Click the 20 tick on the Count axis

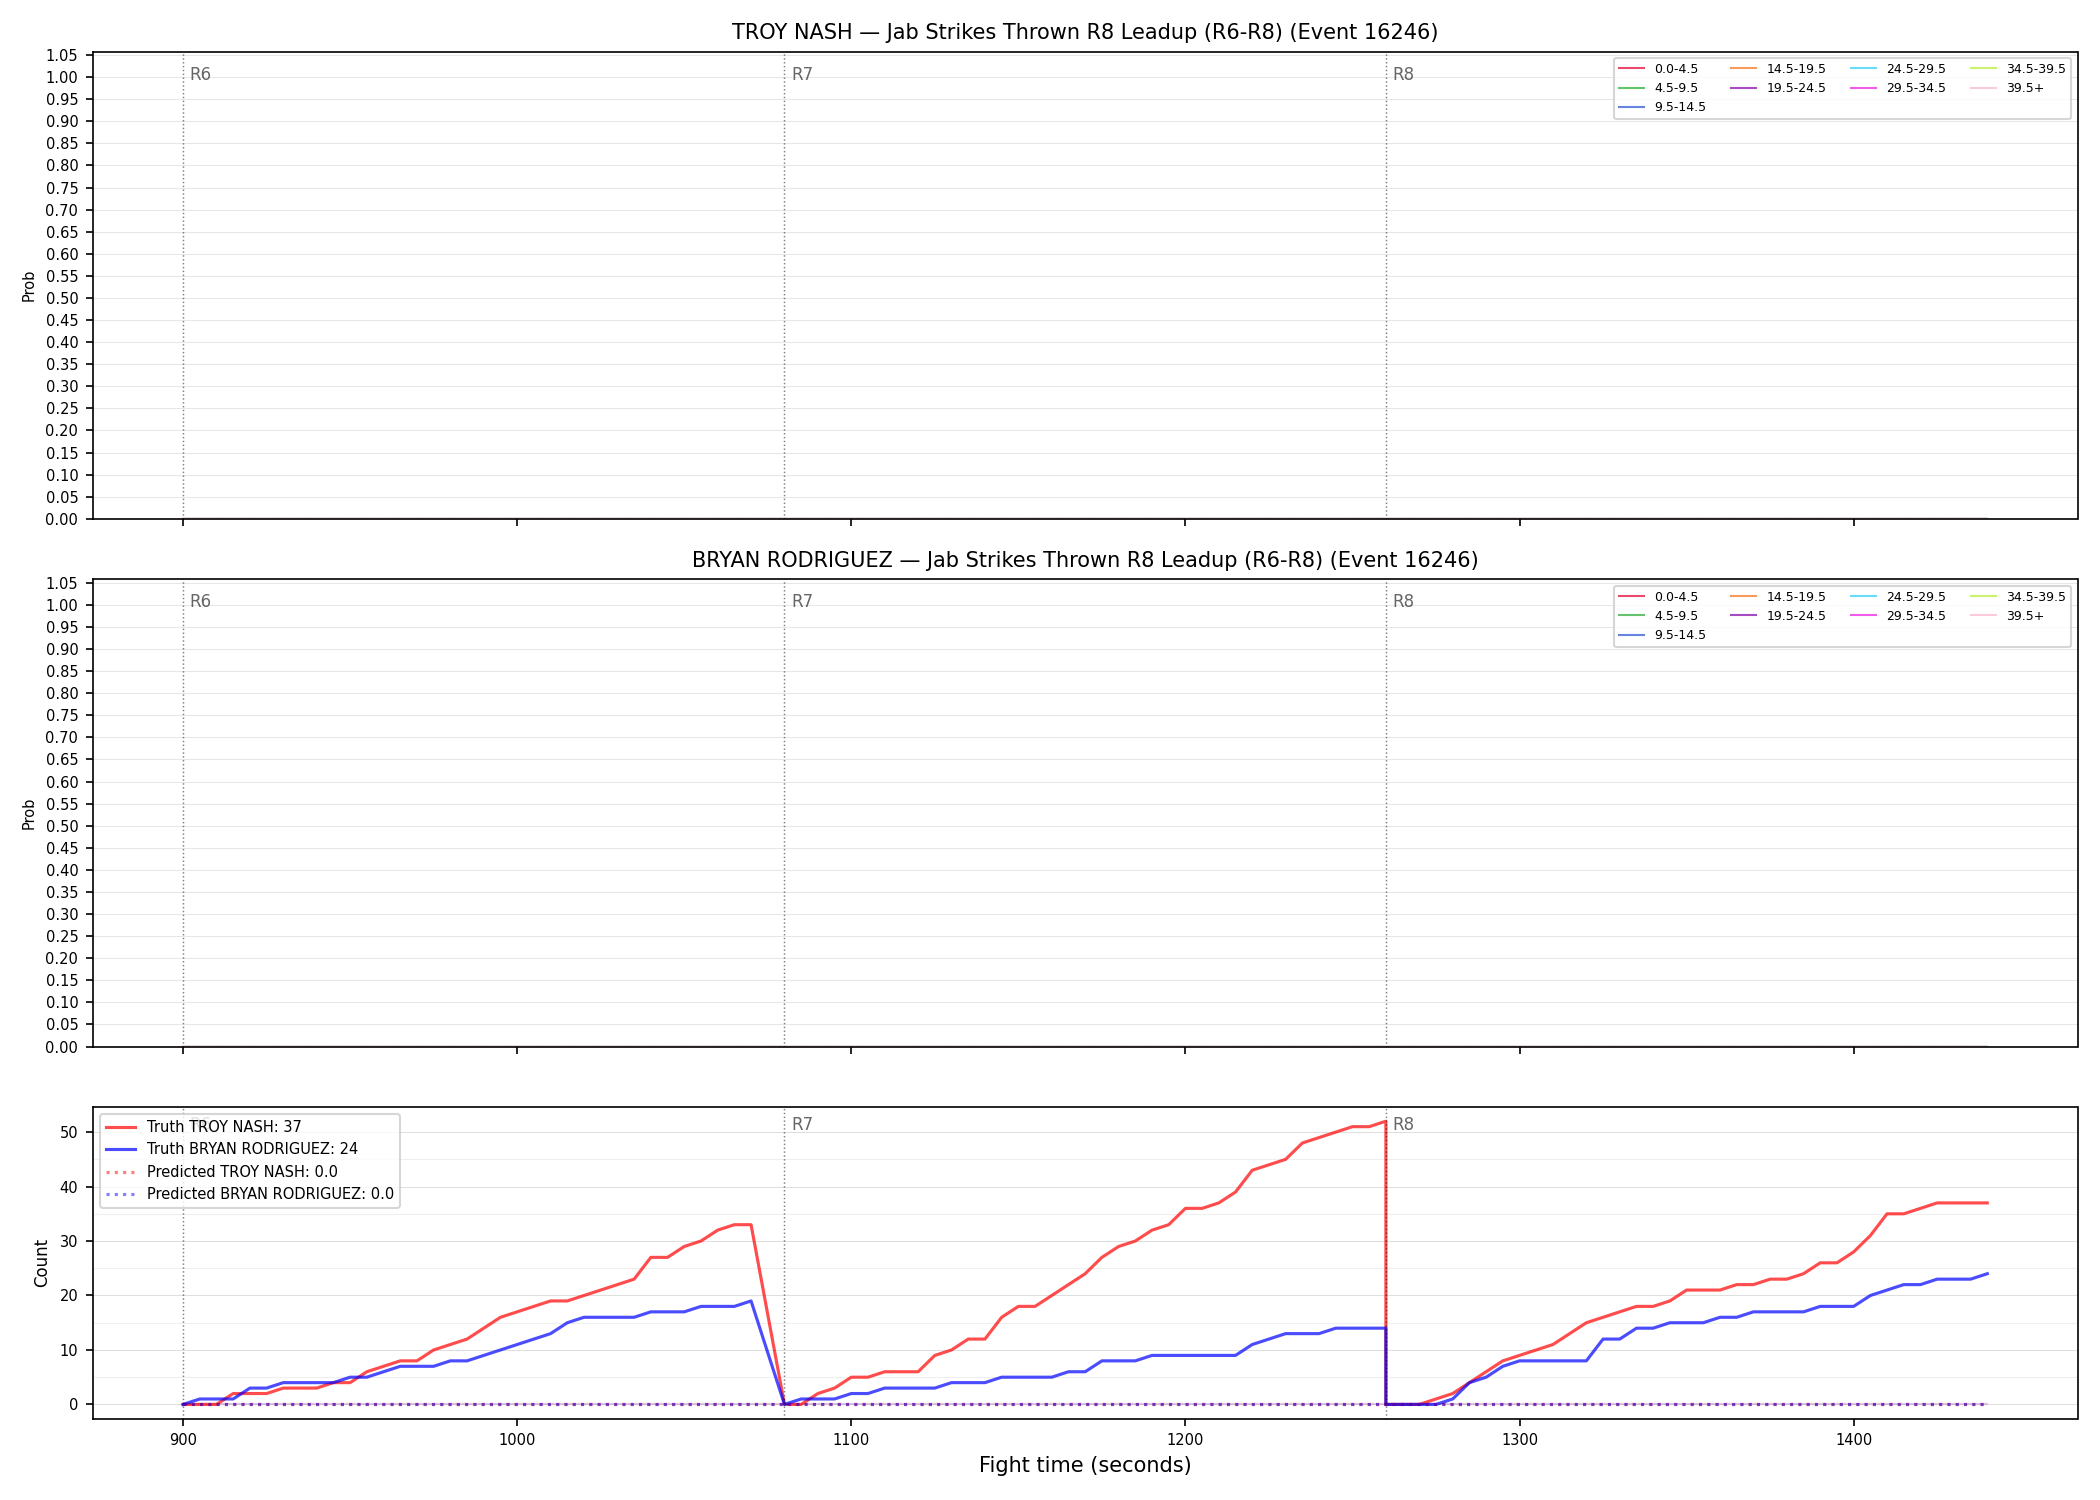pyautogui.click(x=69, y=1296)
